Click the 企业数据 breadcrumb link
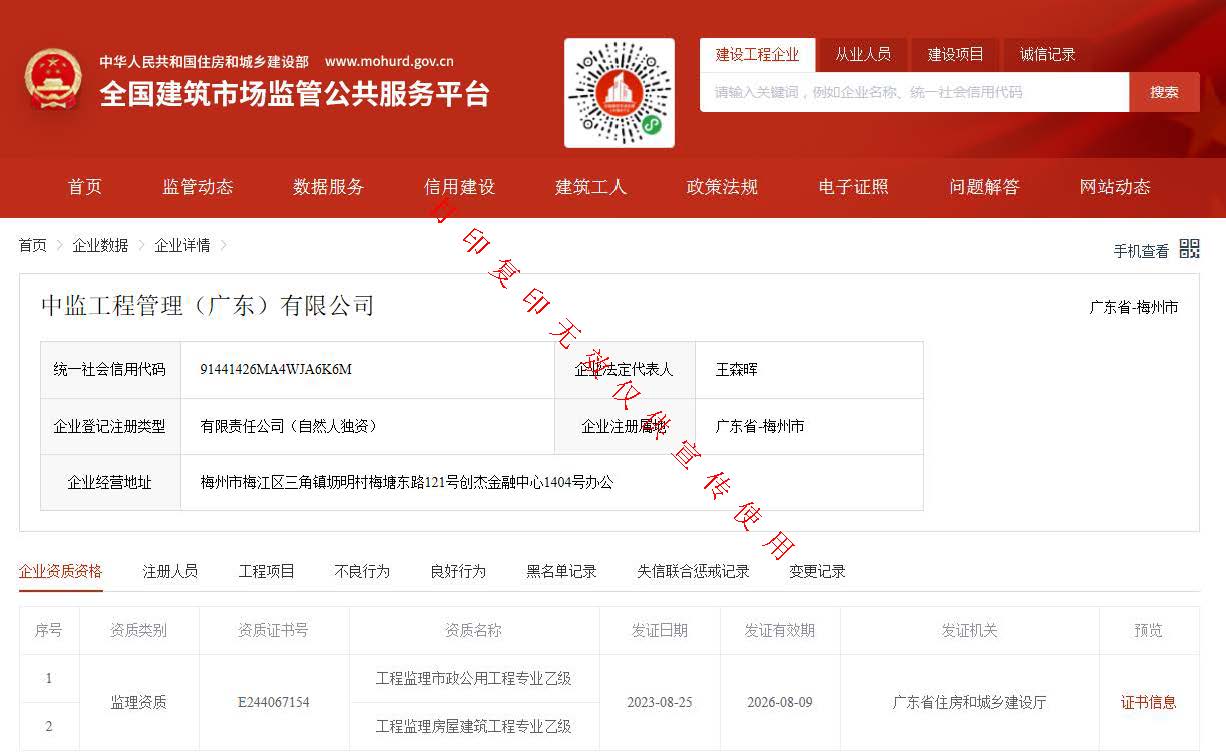This screenshot has height=754, width=1226. tap(100, 245)
